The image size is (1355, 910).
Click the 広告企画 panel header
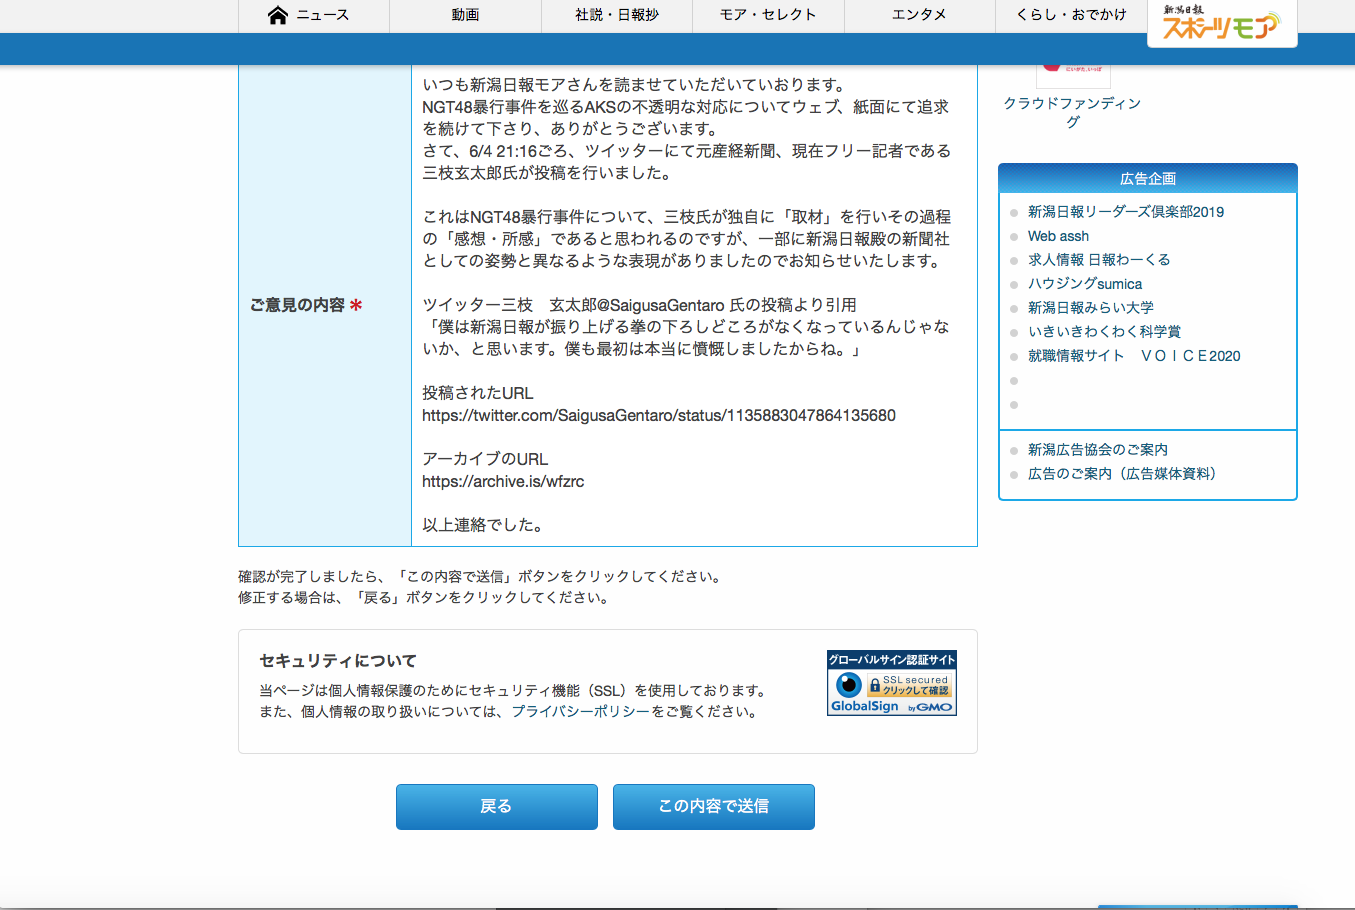click(1148, 179)
